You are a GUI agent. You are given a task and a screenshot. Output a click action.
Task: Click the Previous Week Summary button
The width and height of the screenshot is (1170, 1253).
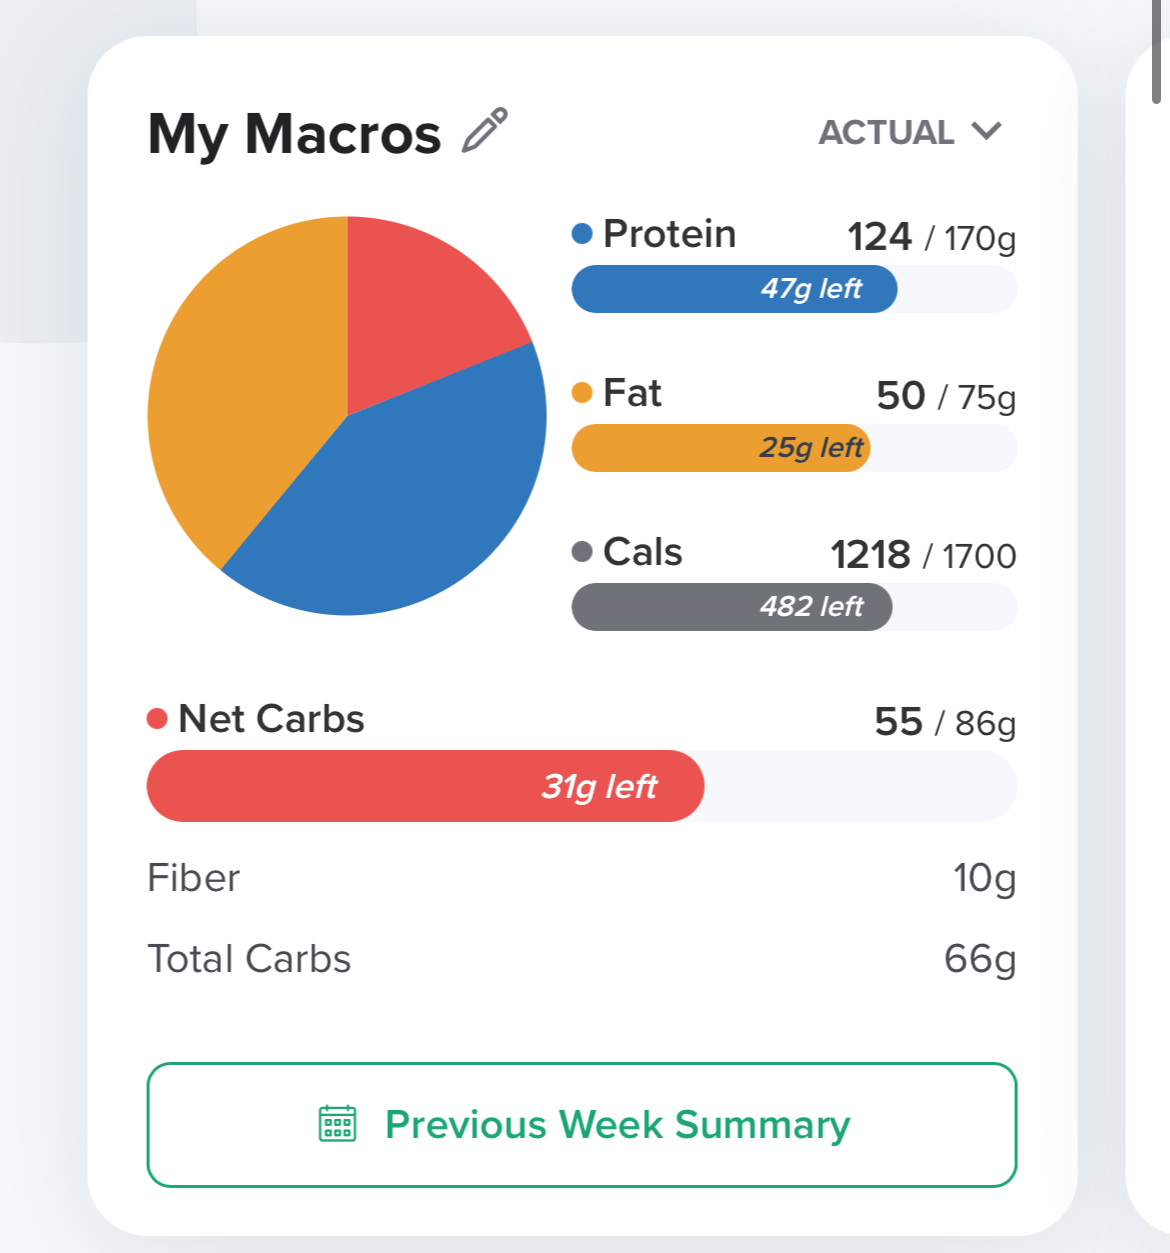pyautogui.click(x=581, y=1125)
